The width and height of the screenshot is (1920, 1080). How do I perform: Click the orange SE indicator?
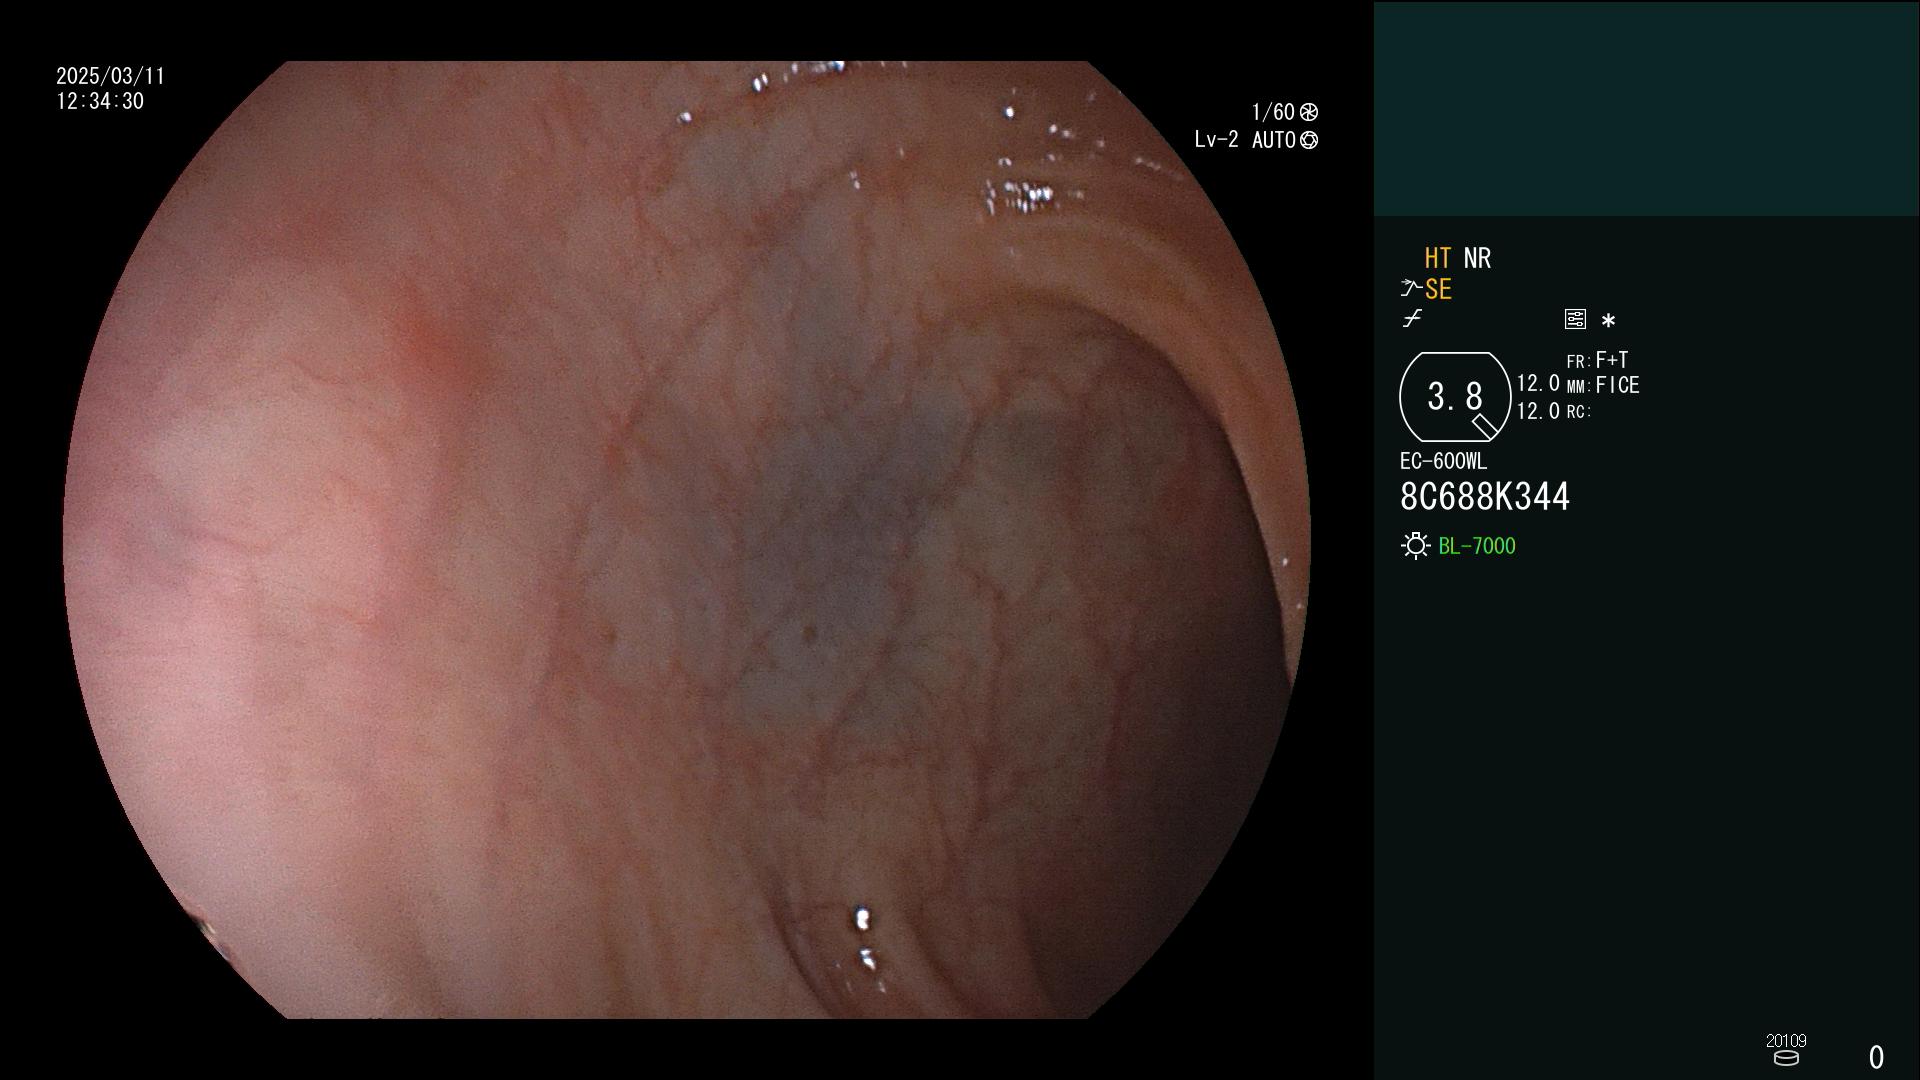pyautogui.click(x=1438, y=290)
